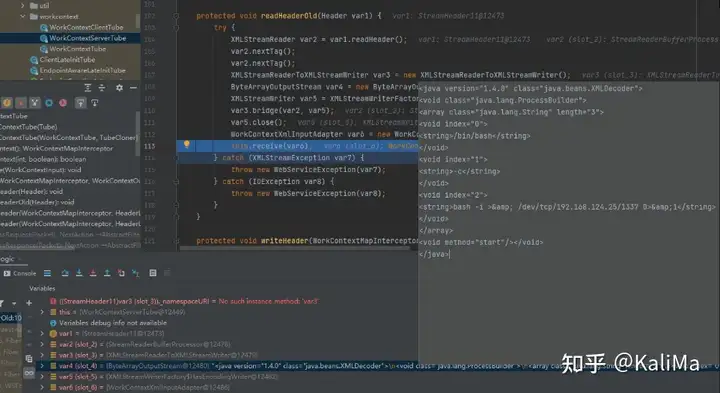Click the Step Over debugger icon

click(x=65, y=273)
